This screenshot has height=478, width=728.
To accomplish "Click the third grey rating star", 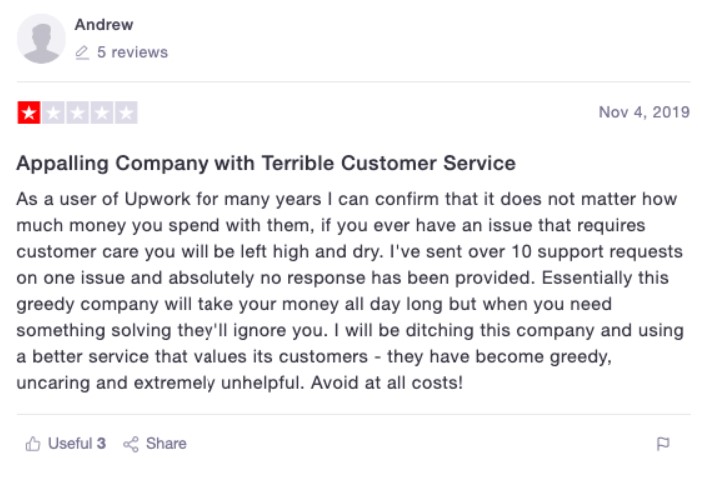I will pos(78,113).
